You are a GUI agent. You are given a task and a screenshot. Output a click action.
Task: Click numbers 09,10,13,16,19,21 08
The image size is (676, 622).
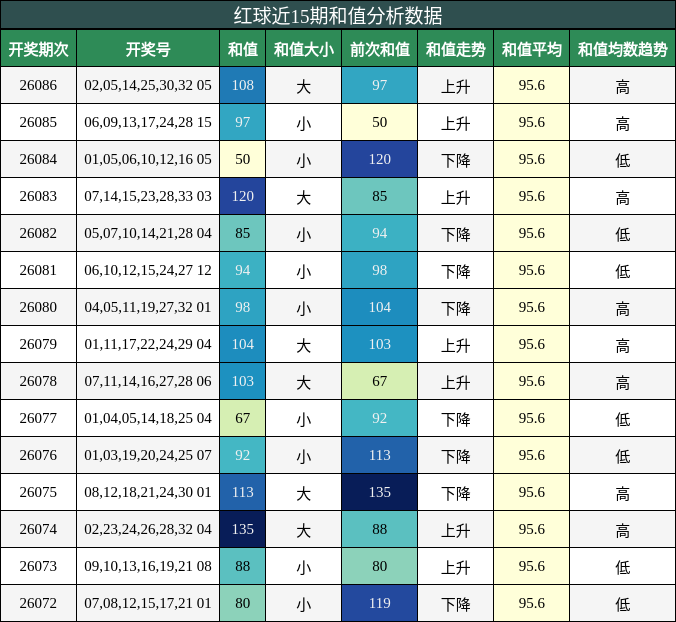point(148,566)
